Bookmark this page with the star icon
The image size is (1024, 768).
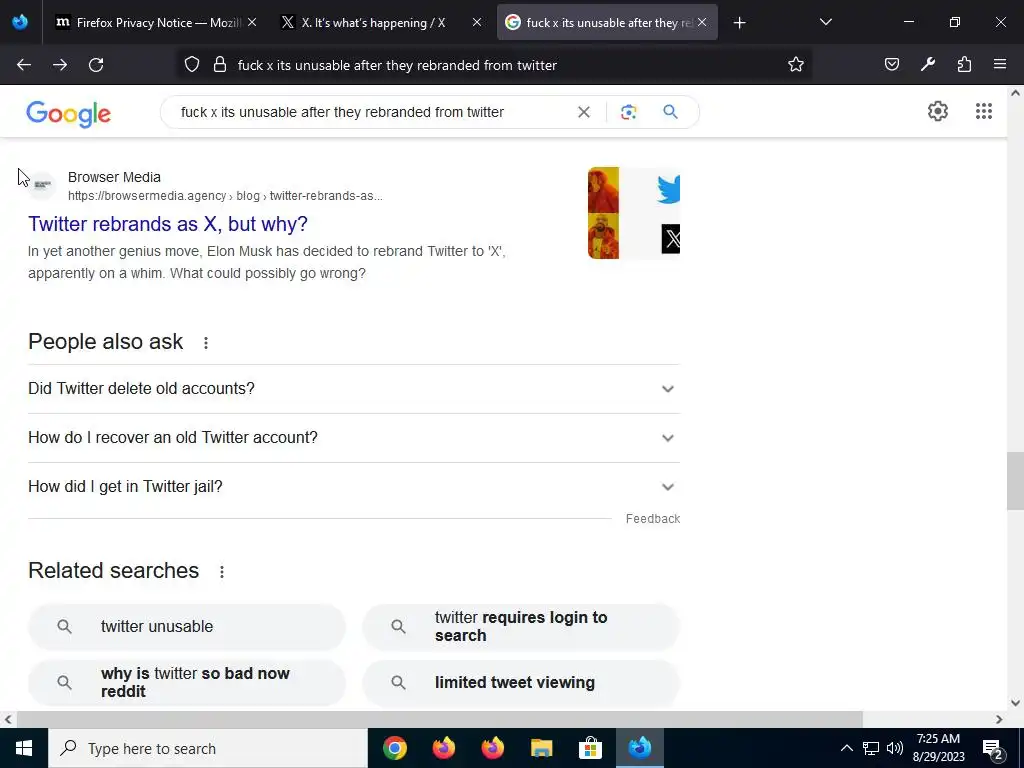pyautogui.click(x=795, y=65)
